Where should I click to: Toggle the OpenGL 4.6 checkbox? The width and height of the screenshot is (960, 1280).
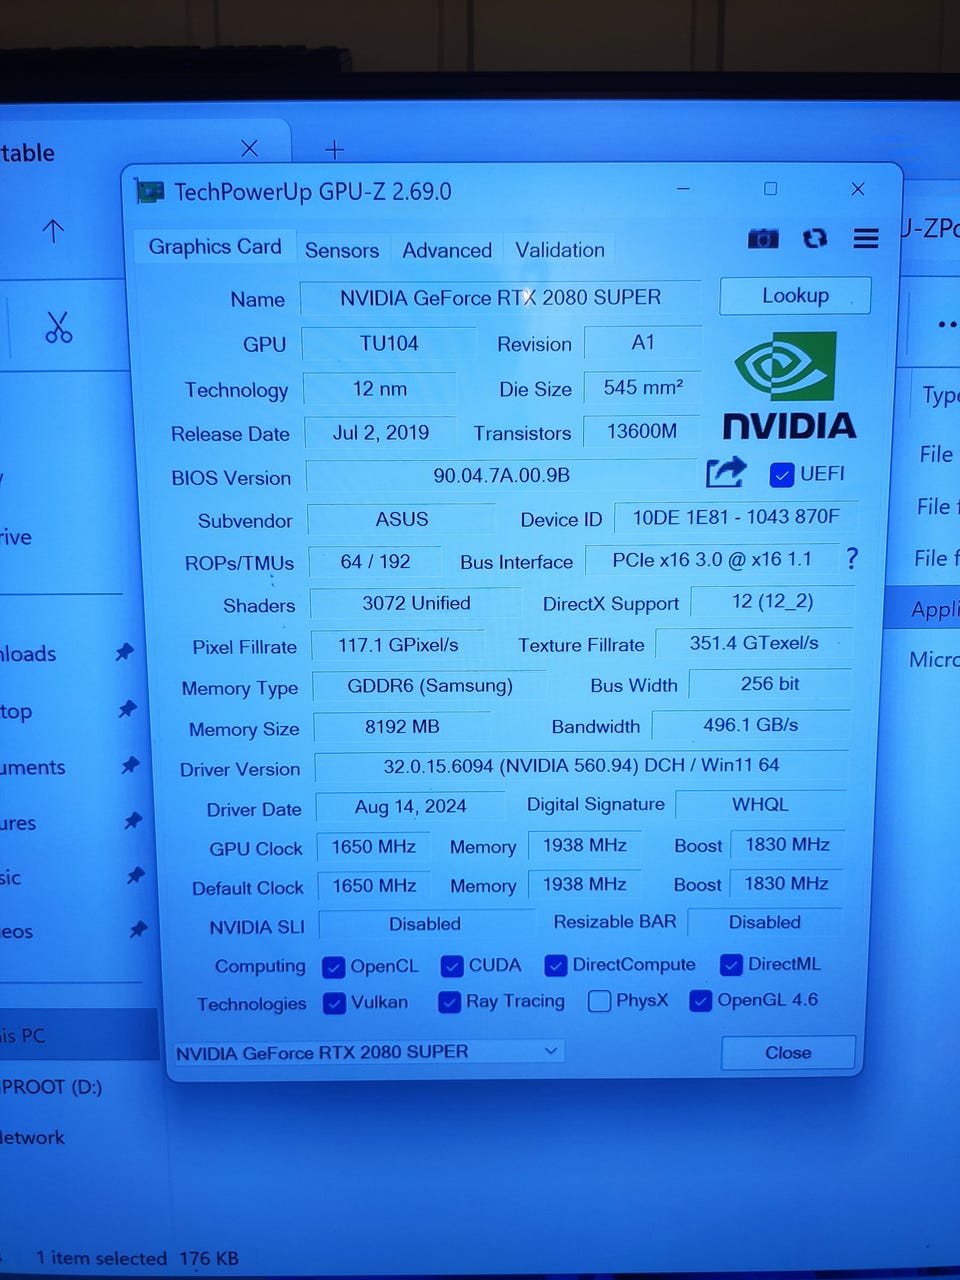(x=701, y=1000)
